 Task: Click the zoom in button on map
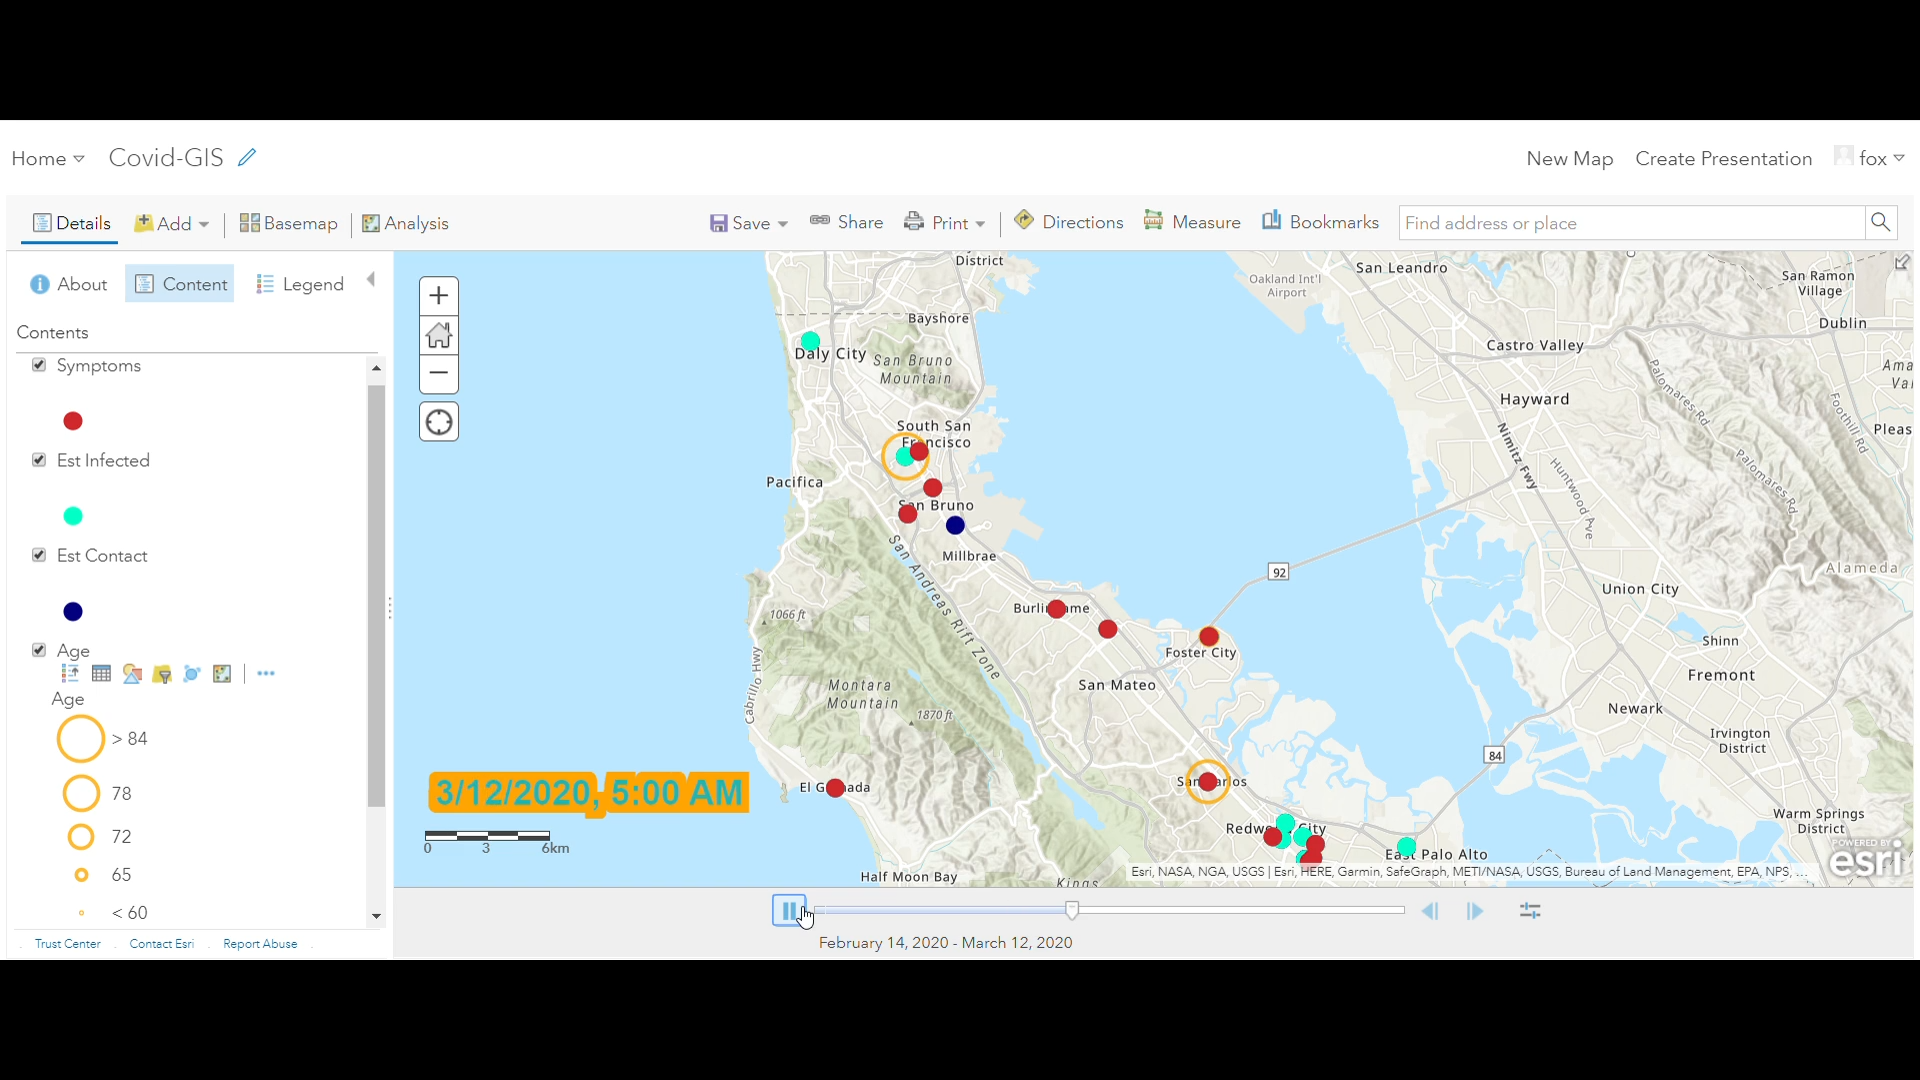[439, 293]
